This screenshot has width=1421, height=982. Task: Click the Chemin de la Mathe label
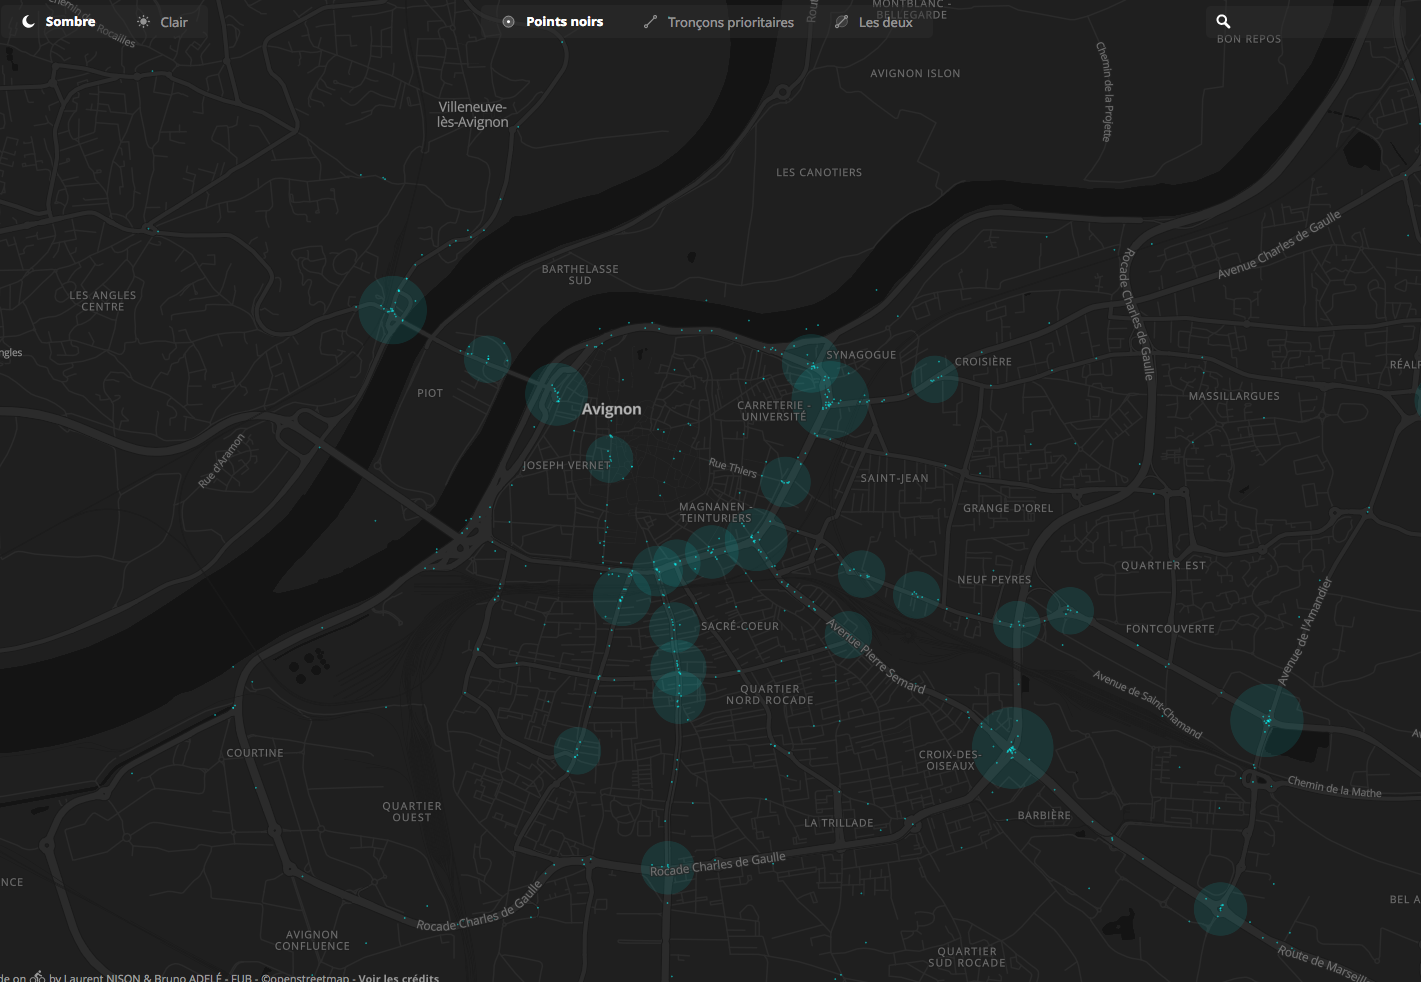pyautogui.click(x=1334, y=786)
